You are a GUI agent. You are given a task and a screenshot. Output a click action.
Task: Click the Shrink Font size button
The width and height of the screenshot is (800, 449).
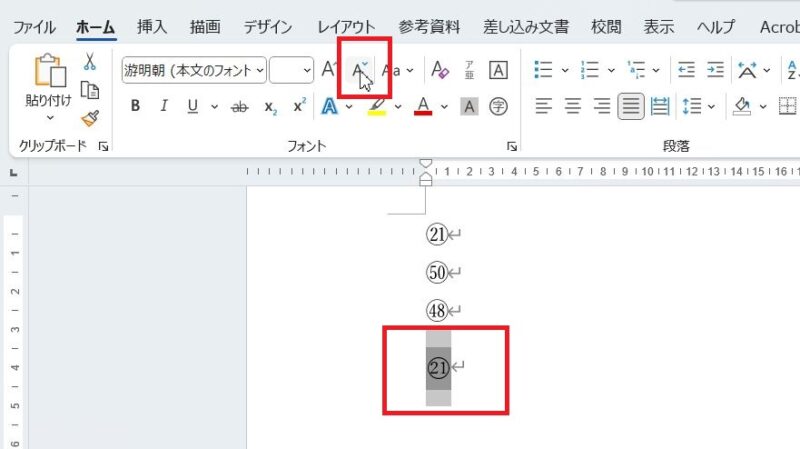(x=359, y=70)
